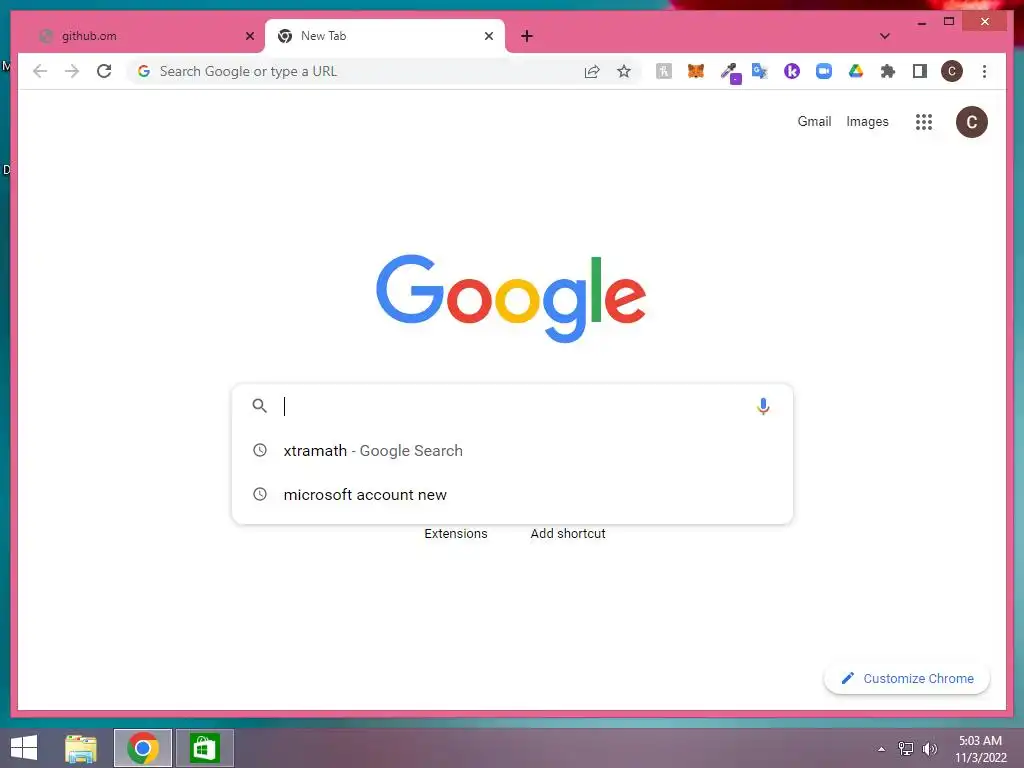This screenshot has height=768, width=1024.
Task: Bookmark this tab with the star icon
Action: coord(624,71)
